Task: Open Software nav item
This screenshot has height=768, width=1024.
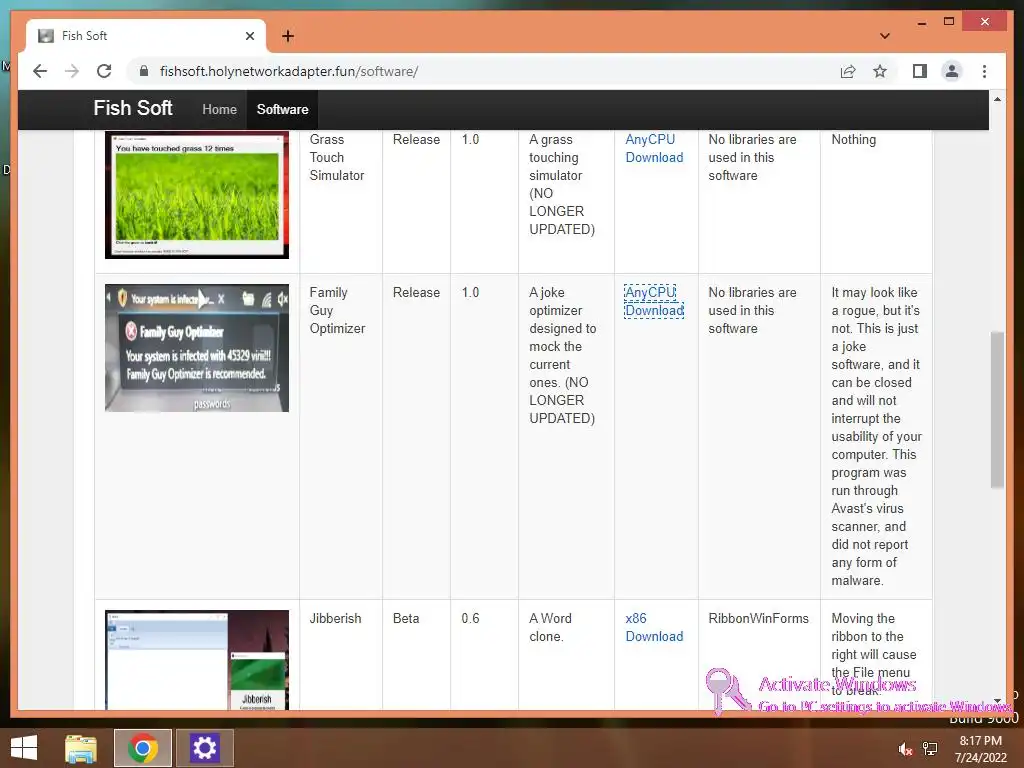Action: [x=282, y=110]
